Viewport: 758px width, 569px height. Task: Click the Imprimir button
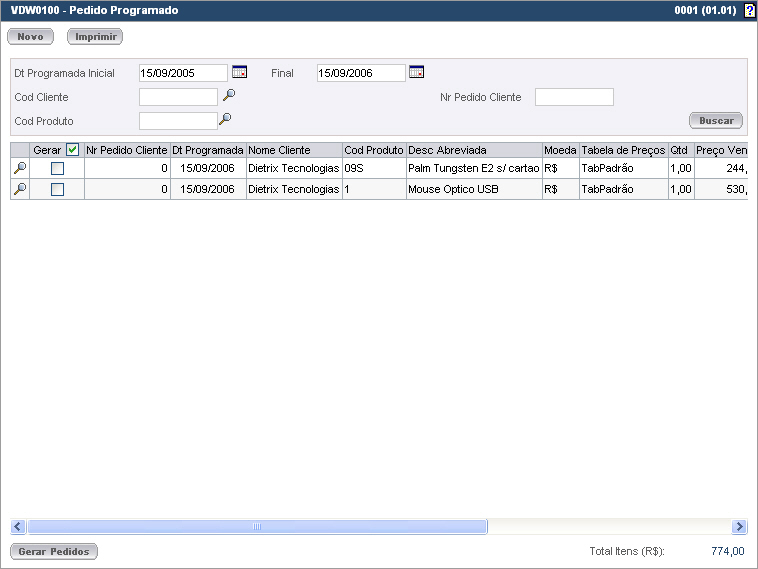point(95,37)
